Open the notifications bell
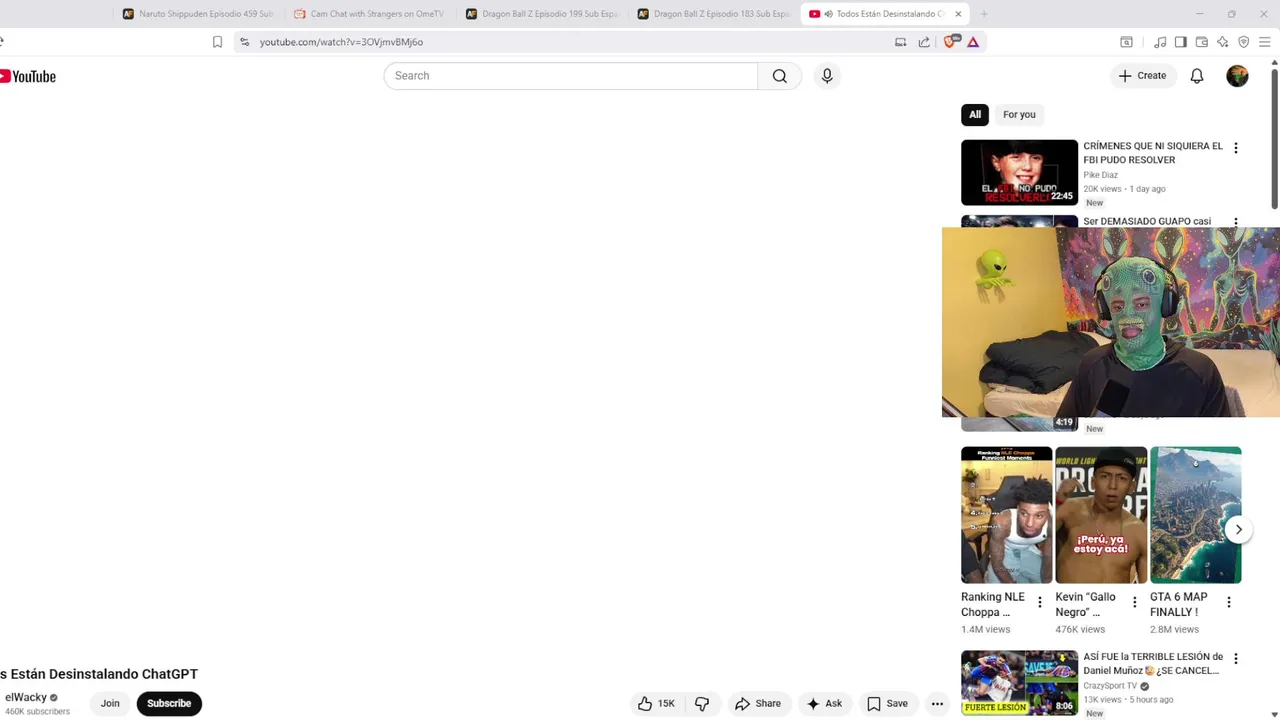The image size is (1280, 720). coord(1197,76)
